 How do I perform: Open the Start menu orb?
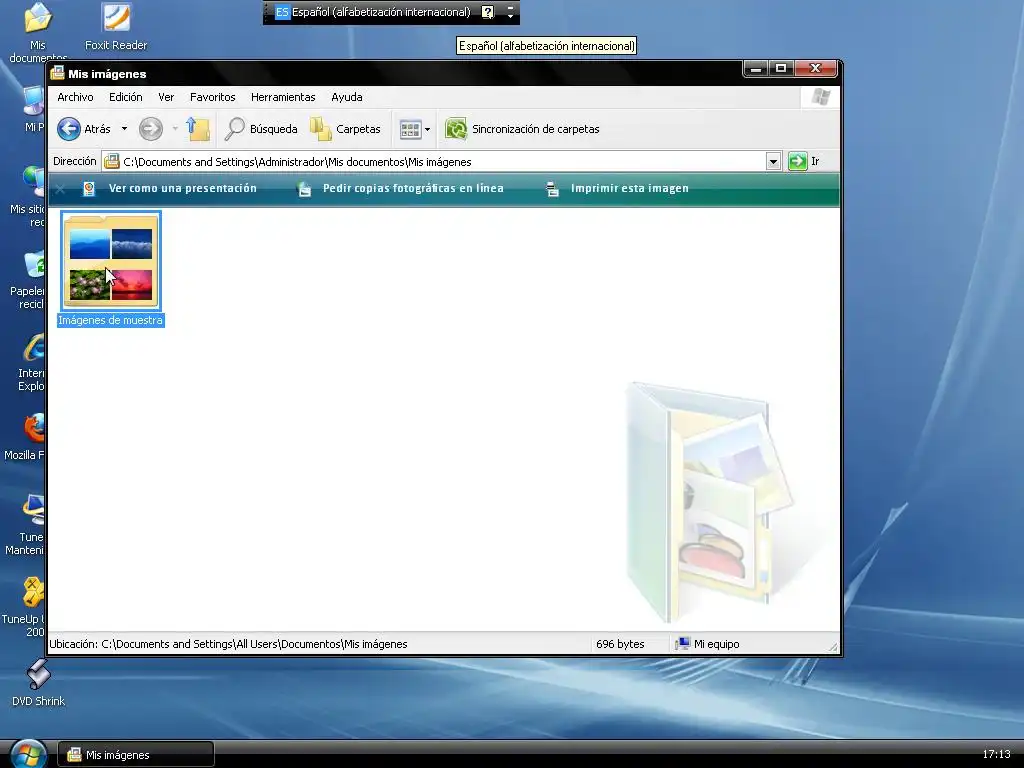28,754
